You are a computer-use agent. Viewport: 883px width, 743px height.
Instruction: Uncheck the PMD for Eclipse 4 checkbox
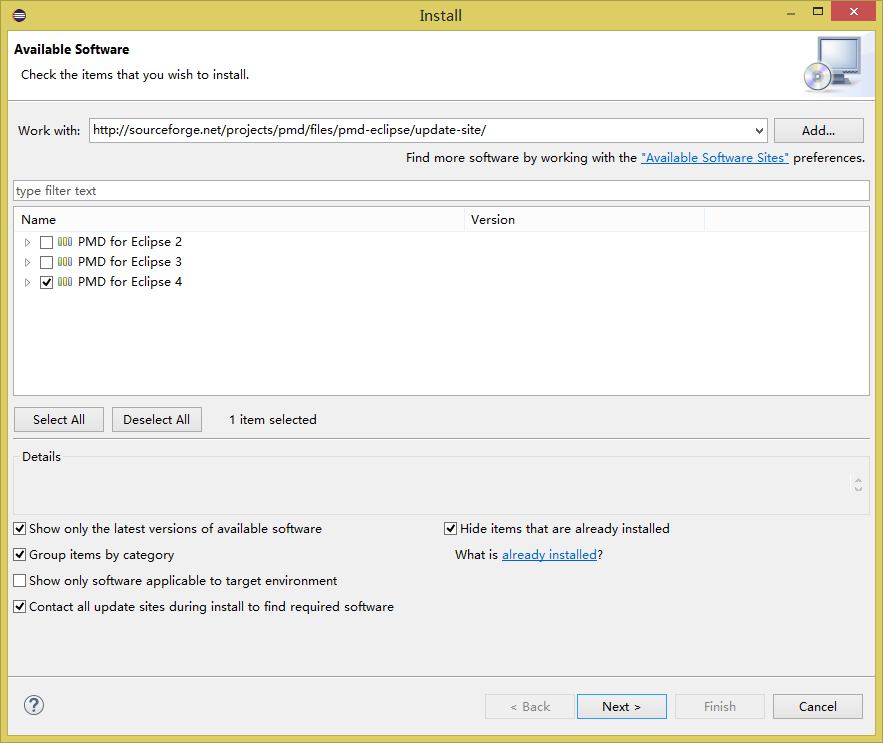click(47, 282)
